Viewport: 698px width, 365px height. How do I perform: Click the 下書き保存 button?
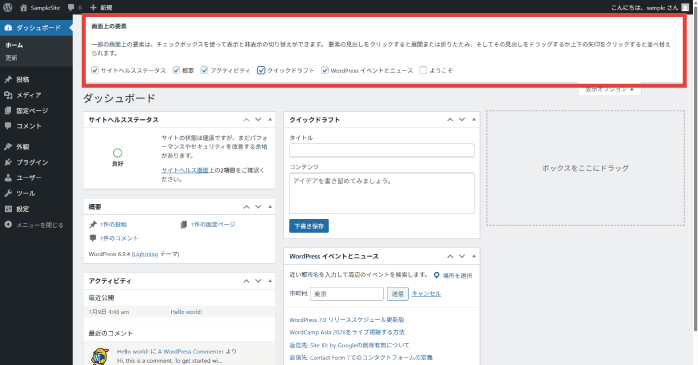tap(309, 226)
